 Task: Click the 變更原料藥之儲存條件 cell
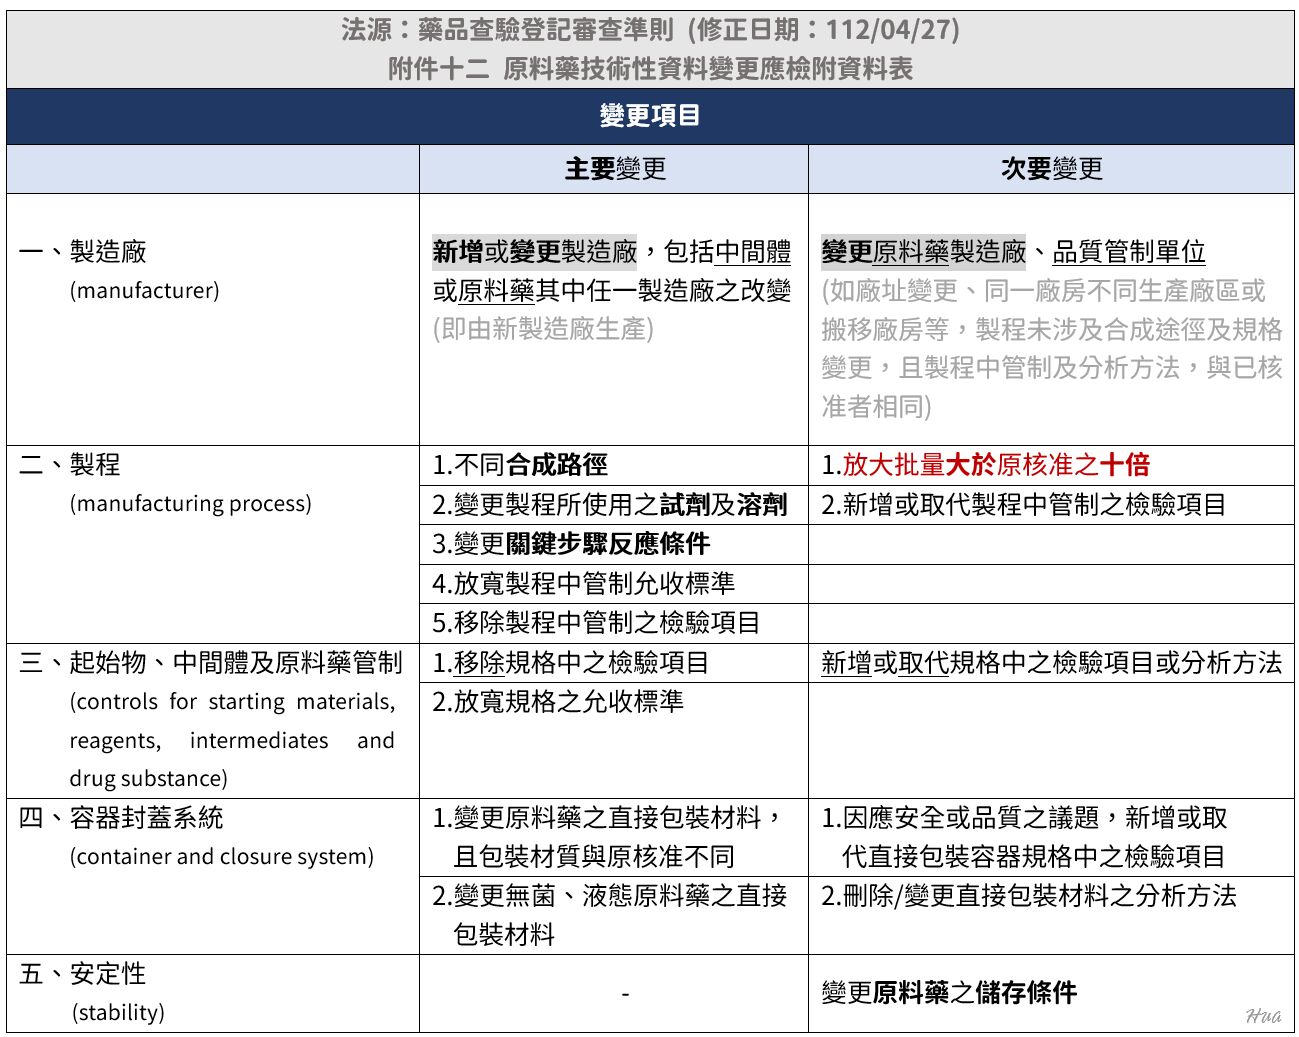tap(949, 993)
